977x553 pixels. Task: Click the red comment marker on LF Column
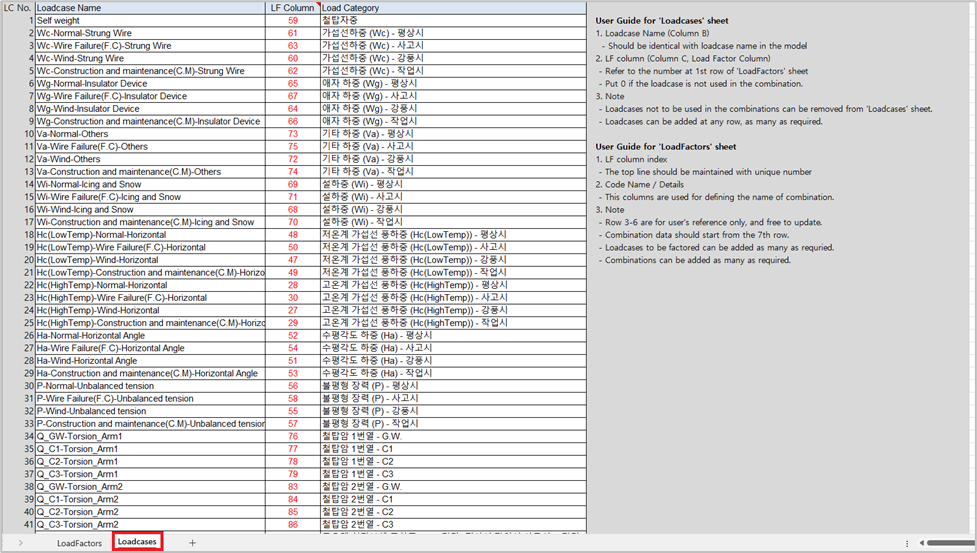pyautogui.click(x=316, y=4)
